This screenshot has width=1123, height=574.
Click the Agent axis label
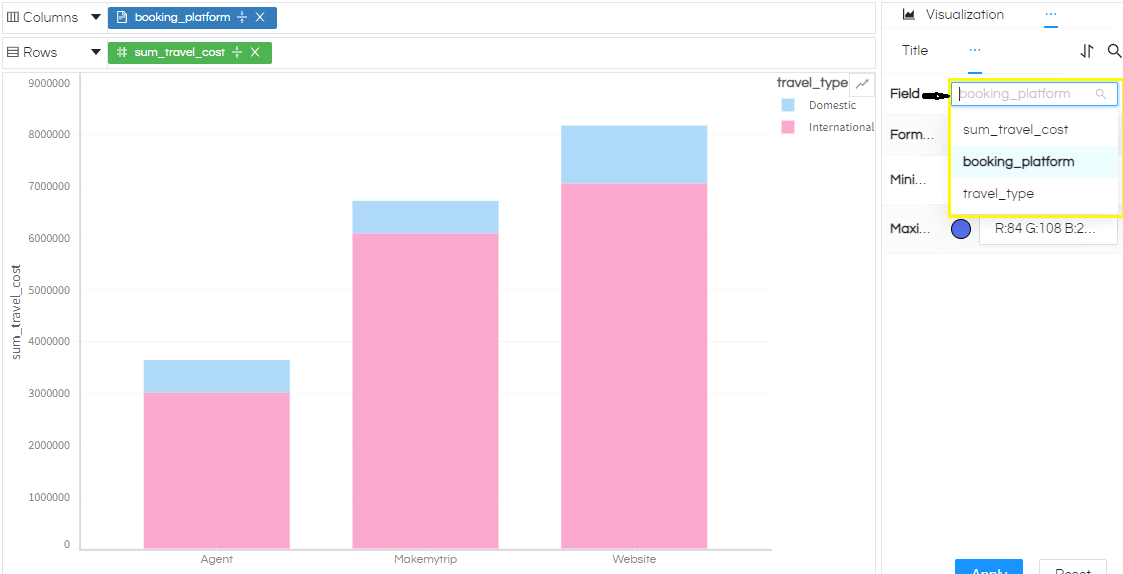tap(216, 559)
